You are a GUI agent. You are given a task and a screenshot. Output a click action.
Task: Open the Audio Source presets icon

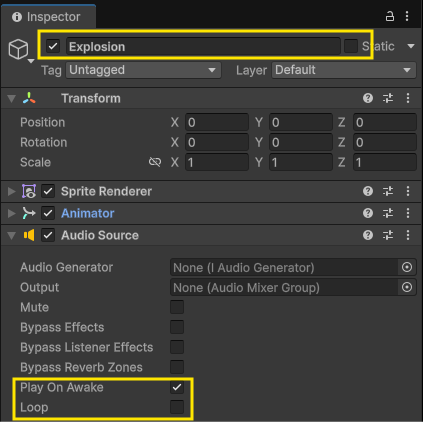click(388, 235)
